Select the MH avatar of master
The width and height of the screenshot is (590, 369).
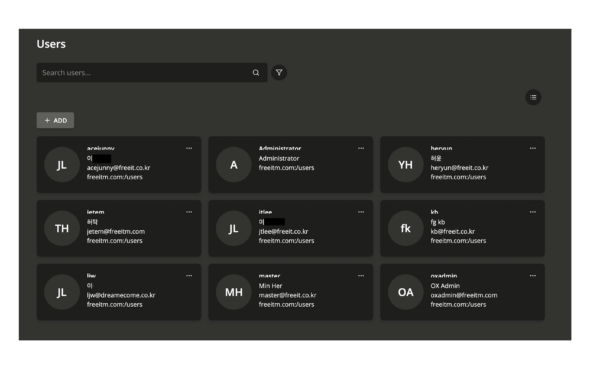[x=234, y=292]
